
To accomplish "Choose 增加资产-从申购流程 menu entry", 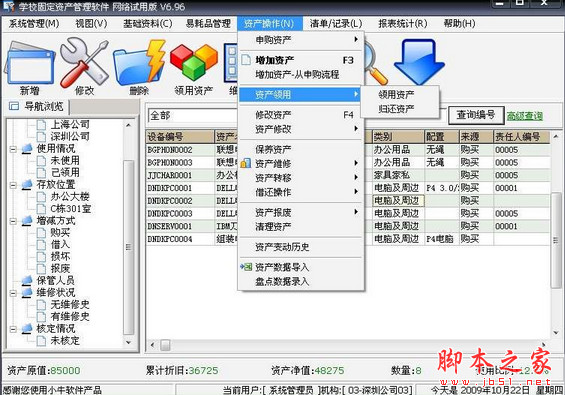I will click(301, 75).
